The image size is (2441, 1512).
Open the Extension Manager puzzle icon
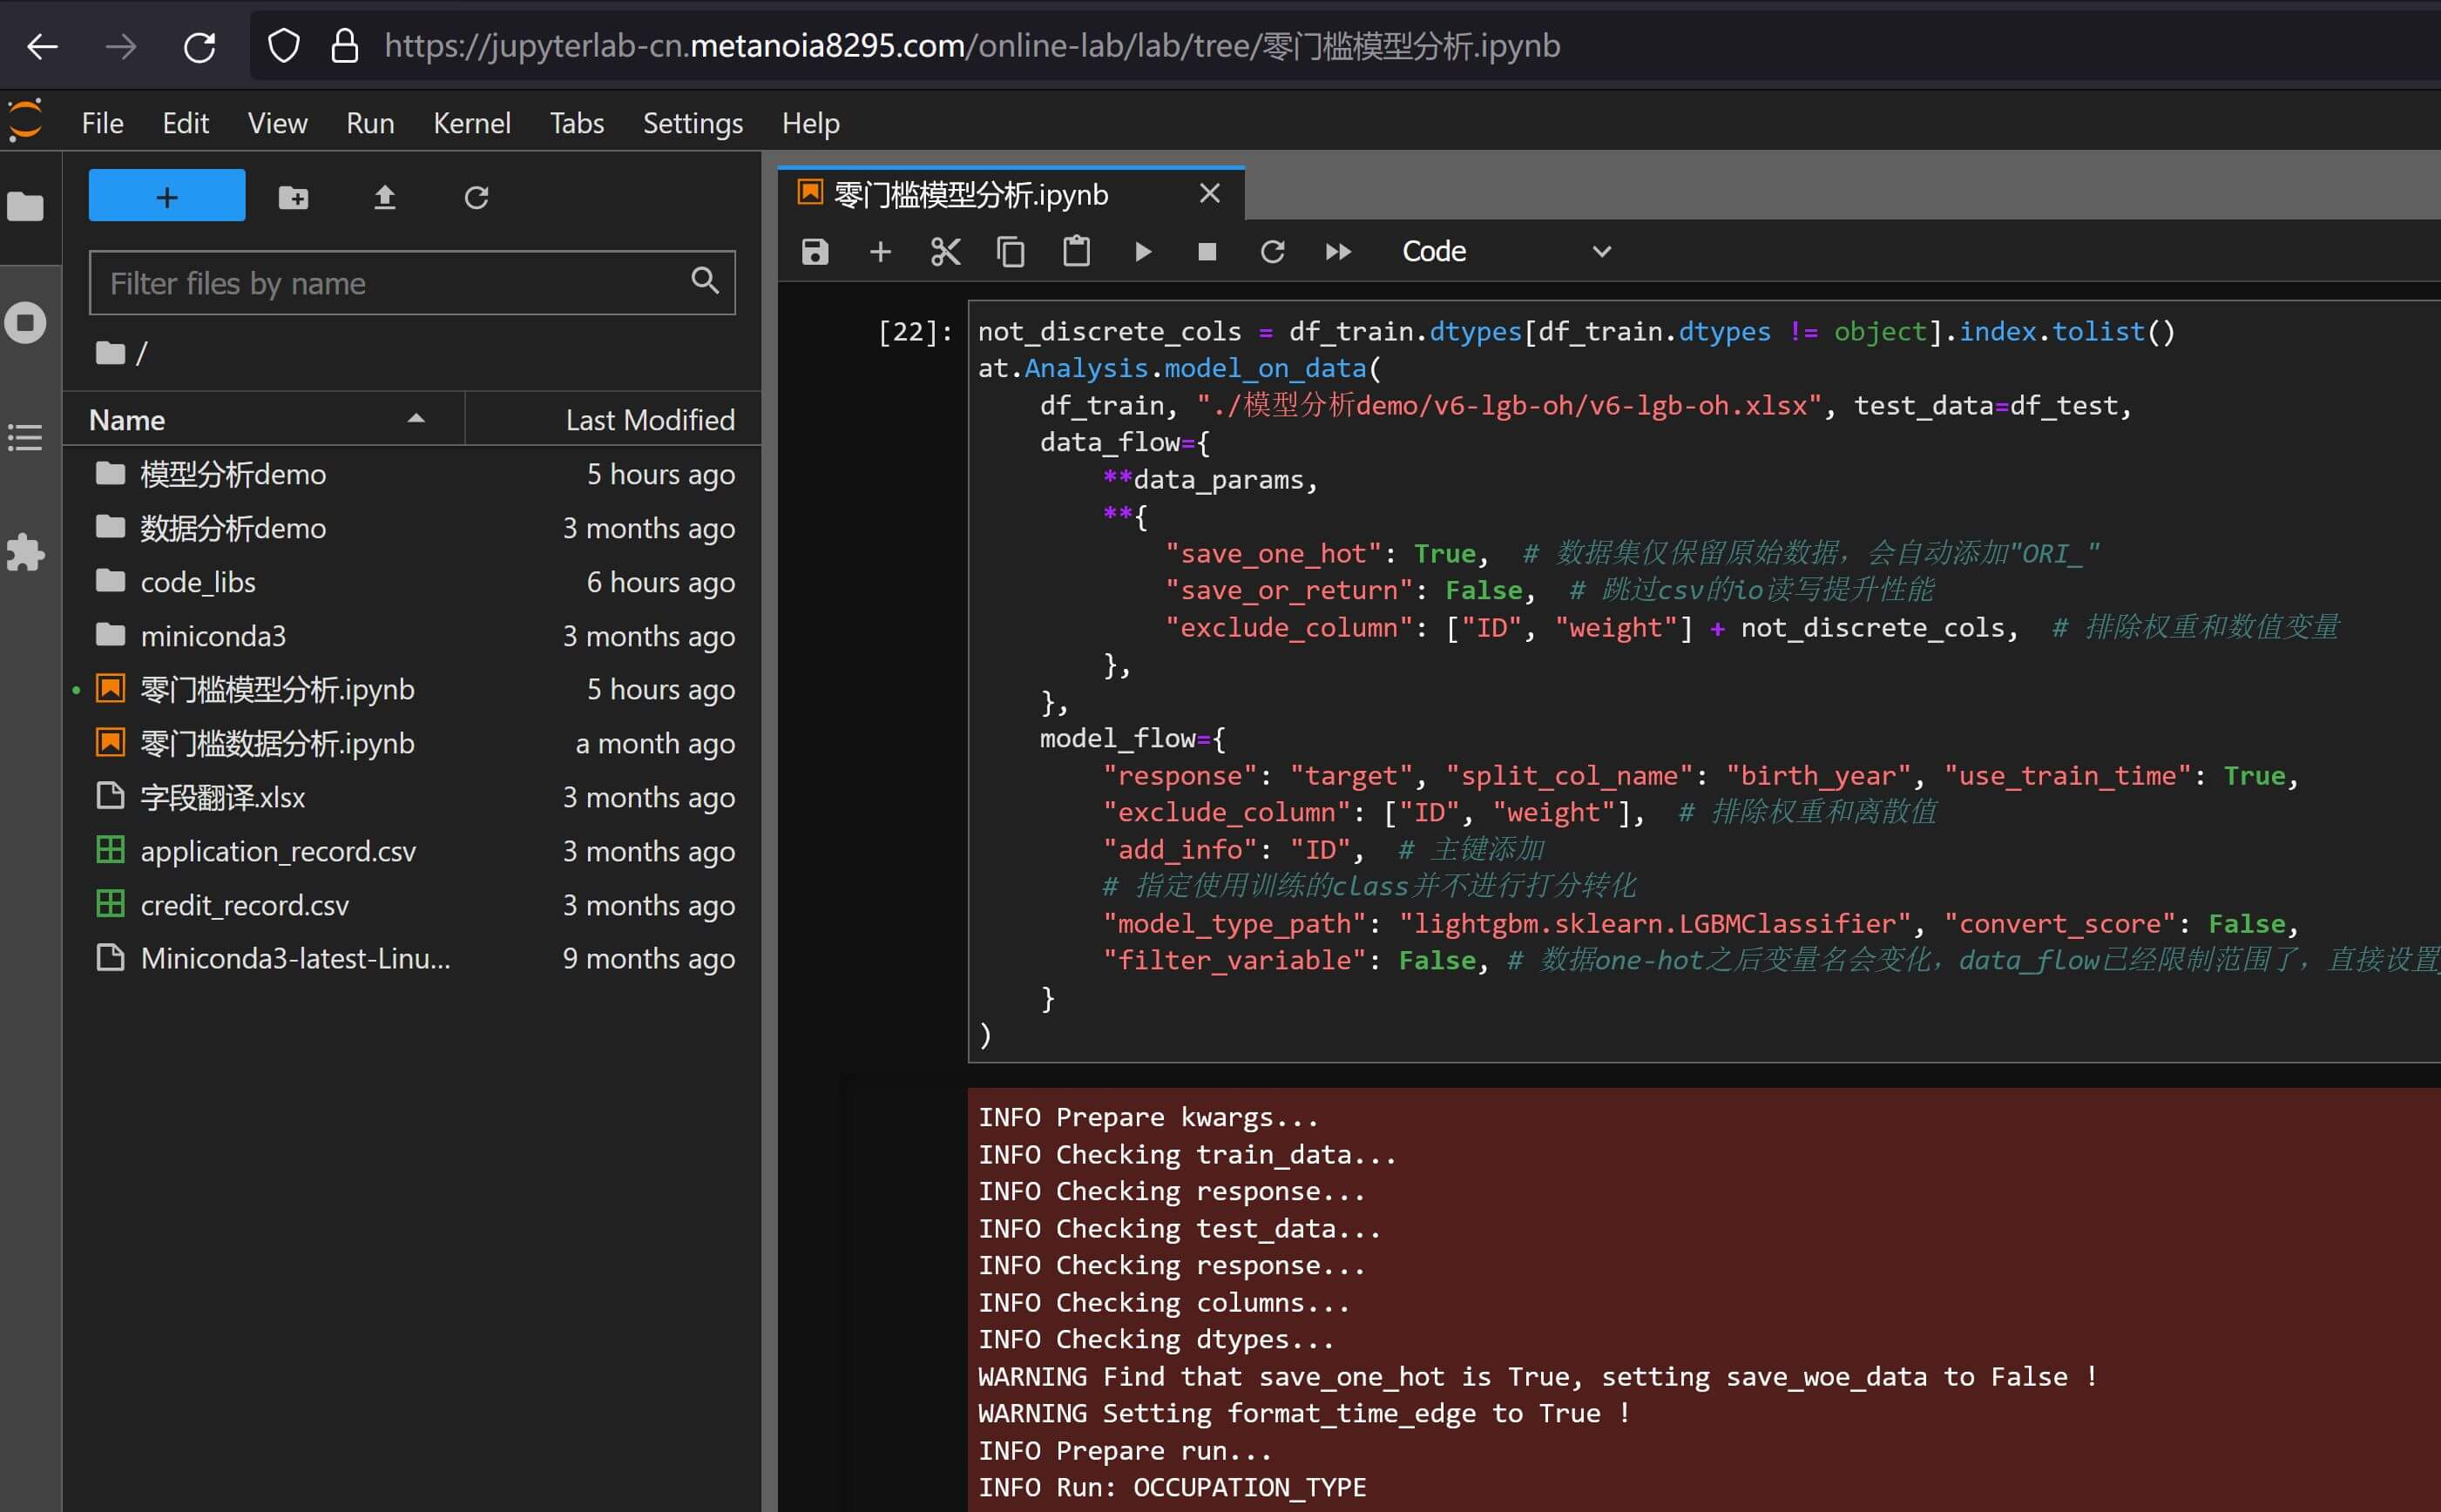25,552
